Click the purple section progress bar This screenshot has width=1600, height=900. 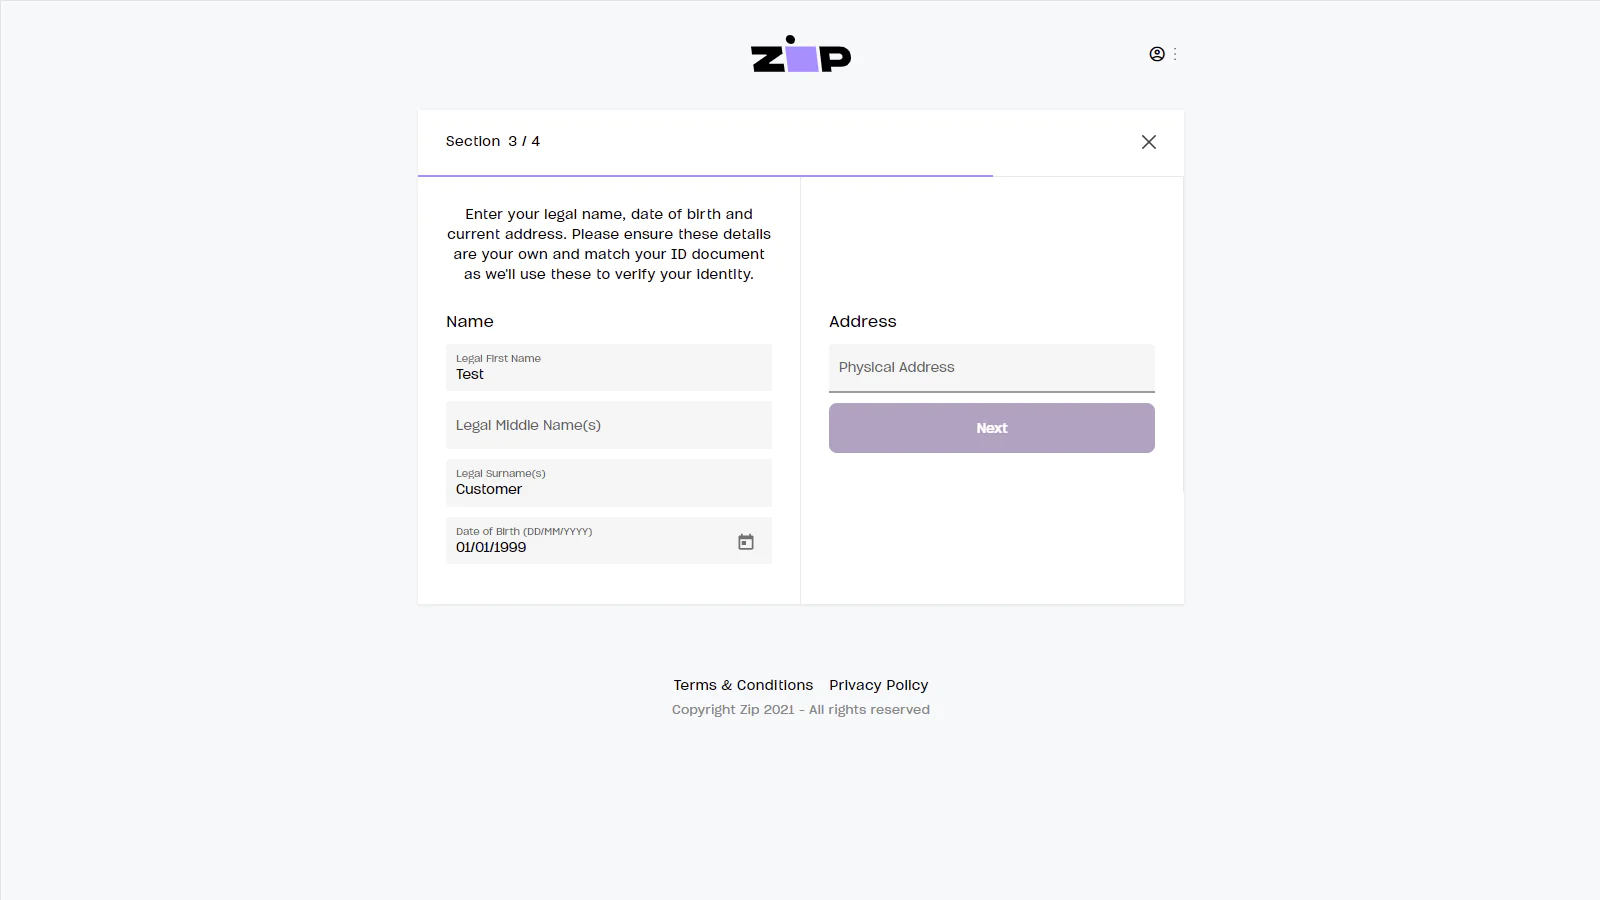[x=705, y=176]
